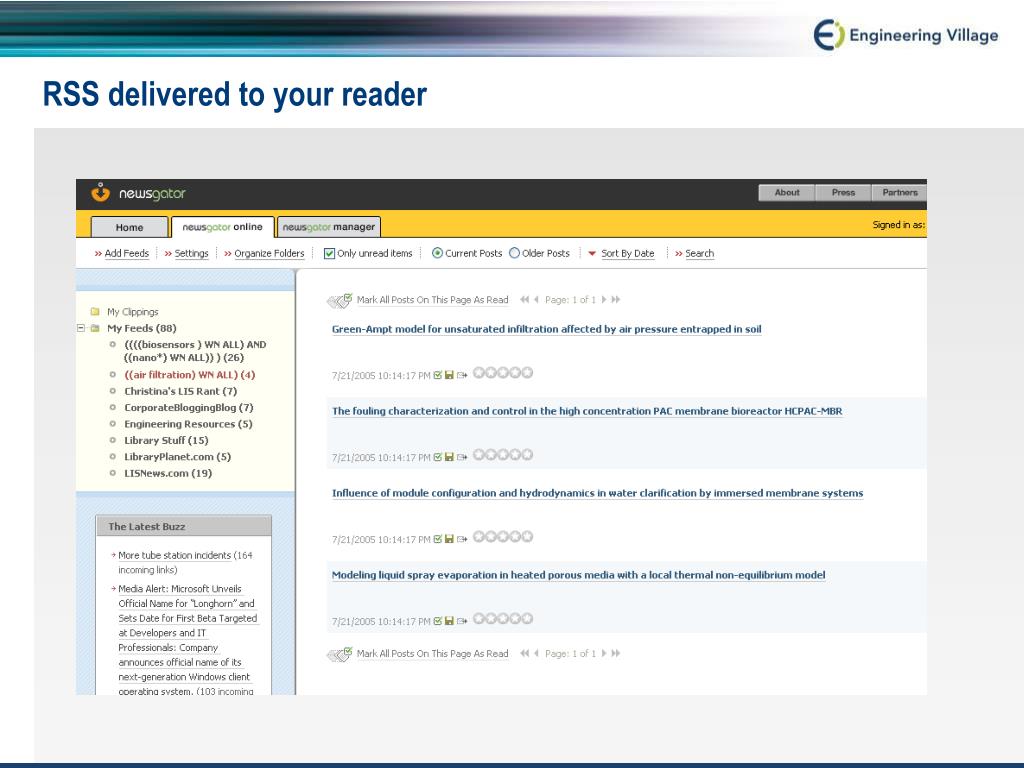Click mark-all-read icon above the Green-Ampt post
Screen dimensions: 1024x768
339,300
